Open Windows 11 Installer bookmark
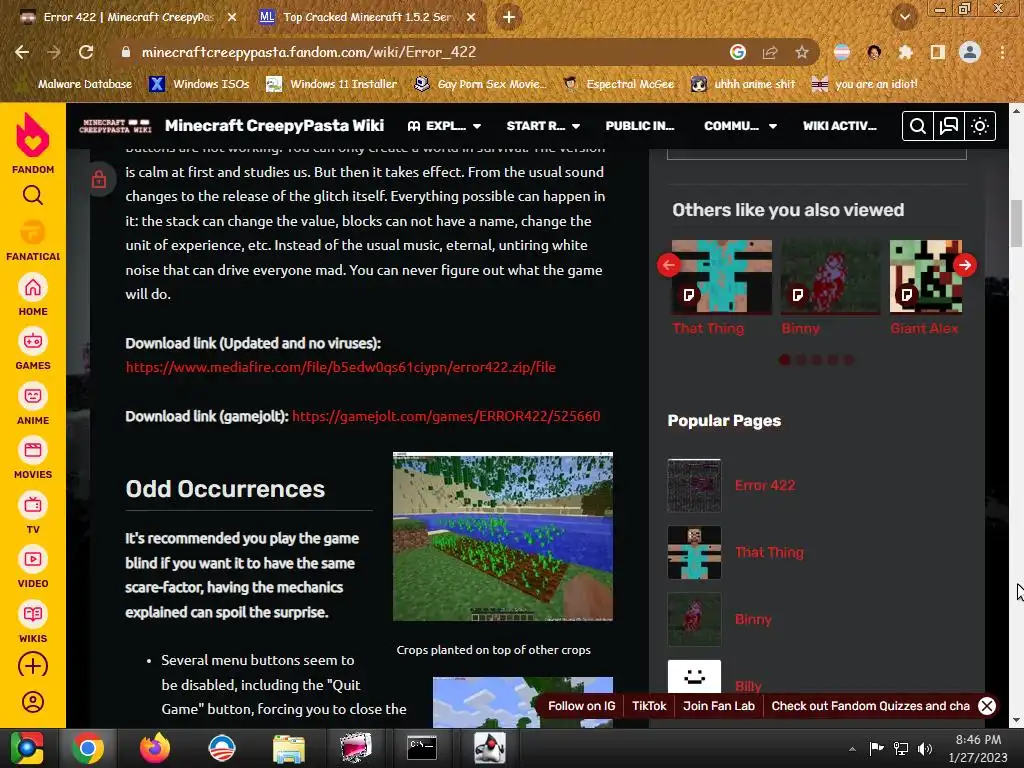Screen dimensions: 1024x768 coord(332,84)
